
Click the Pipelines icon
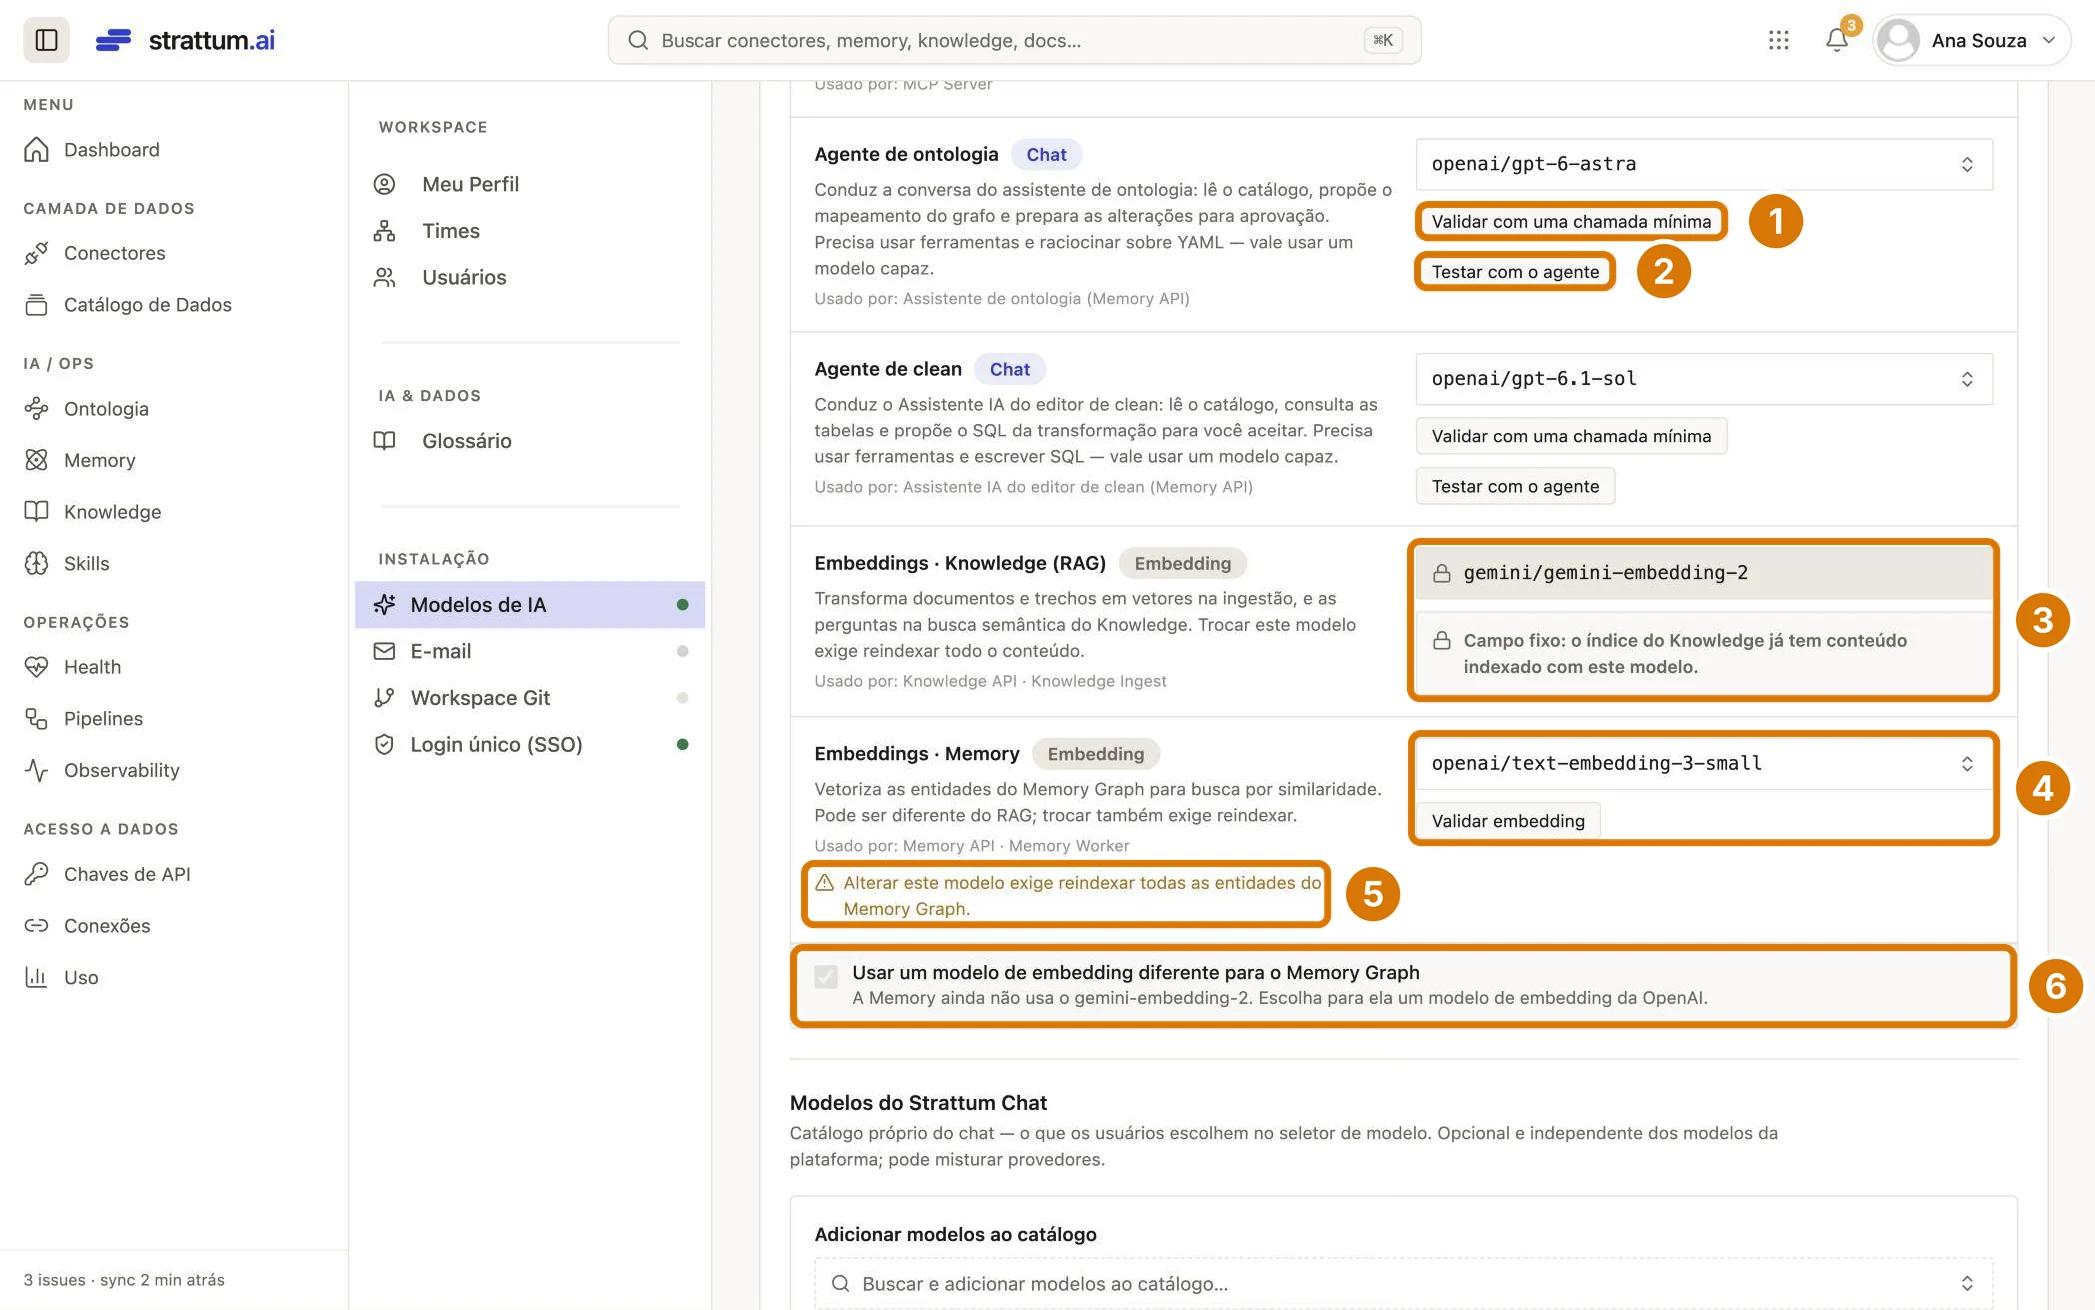[x=37, y=718]
